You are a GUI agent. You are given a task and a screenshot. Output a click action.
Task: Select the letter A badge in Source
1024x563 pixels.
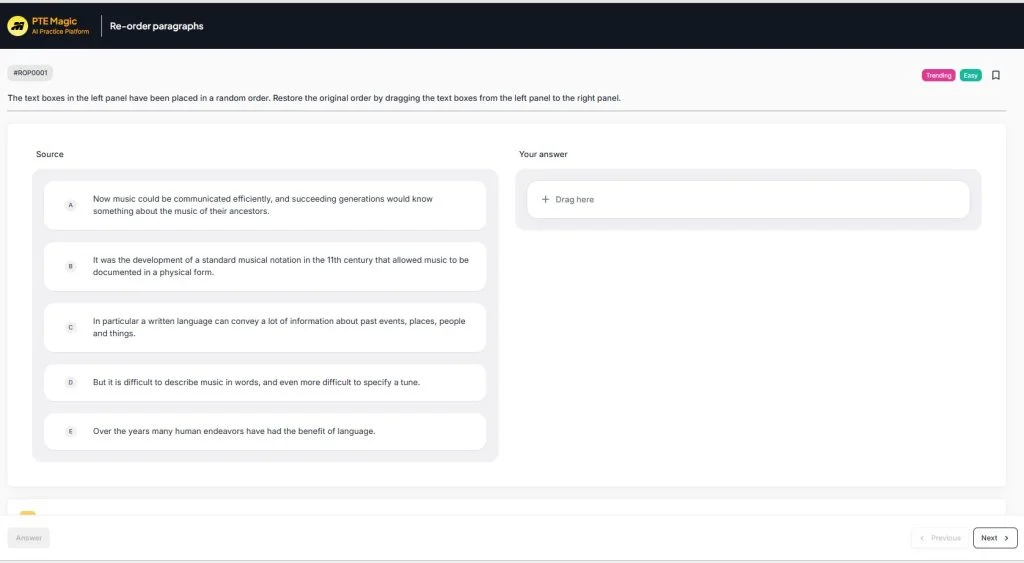click(70, 205)
